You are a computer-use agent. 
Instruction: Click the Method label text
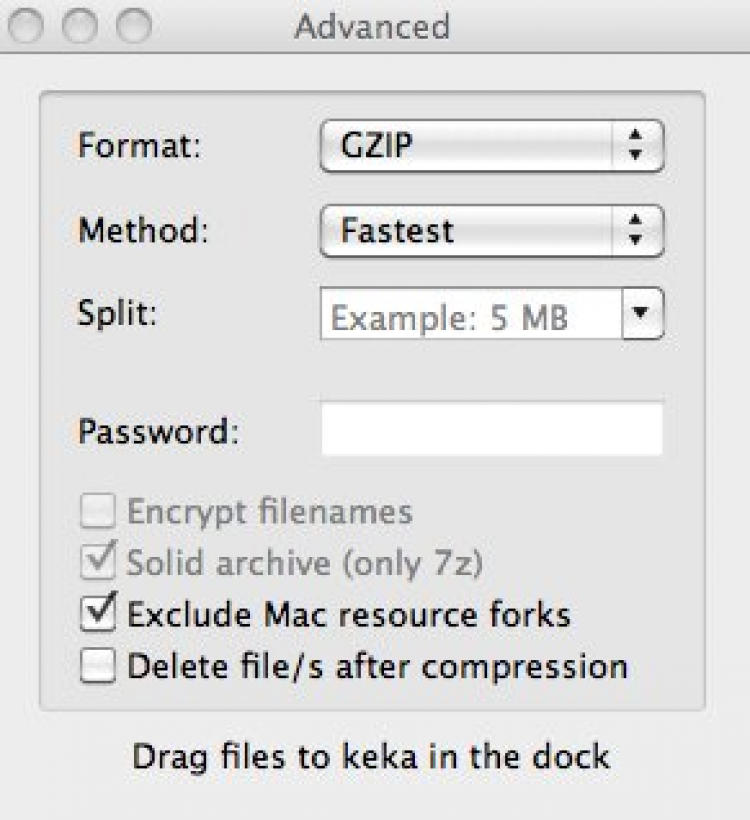tap(143, 231)
